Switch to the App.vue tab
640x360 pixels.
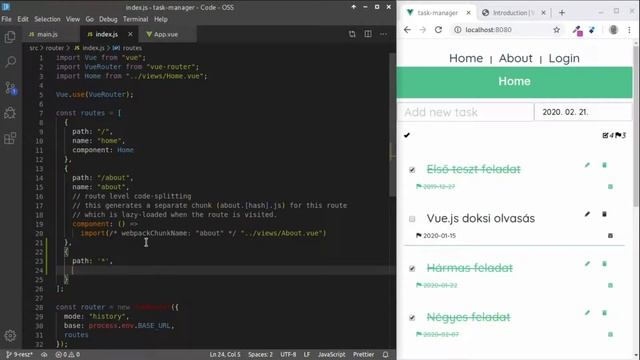pyautogui.click(x=166, y=34)
